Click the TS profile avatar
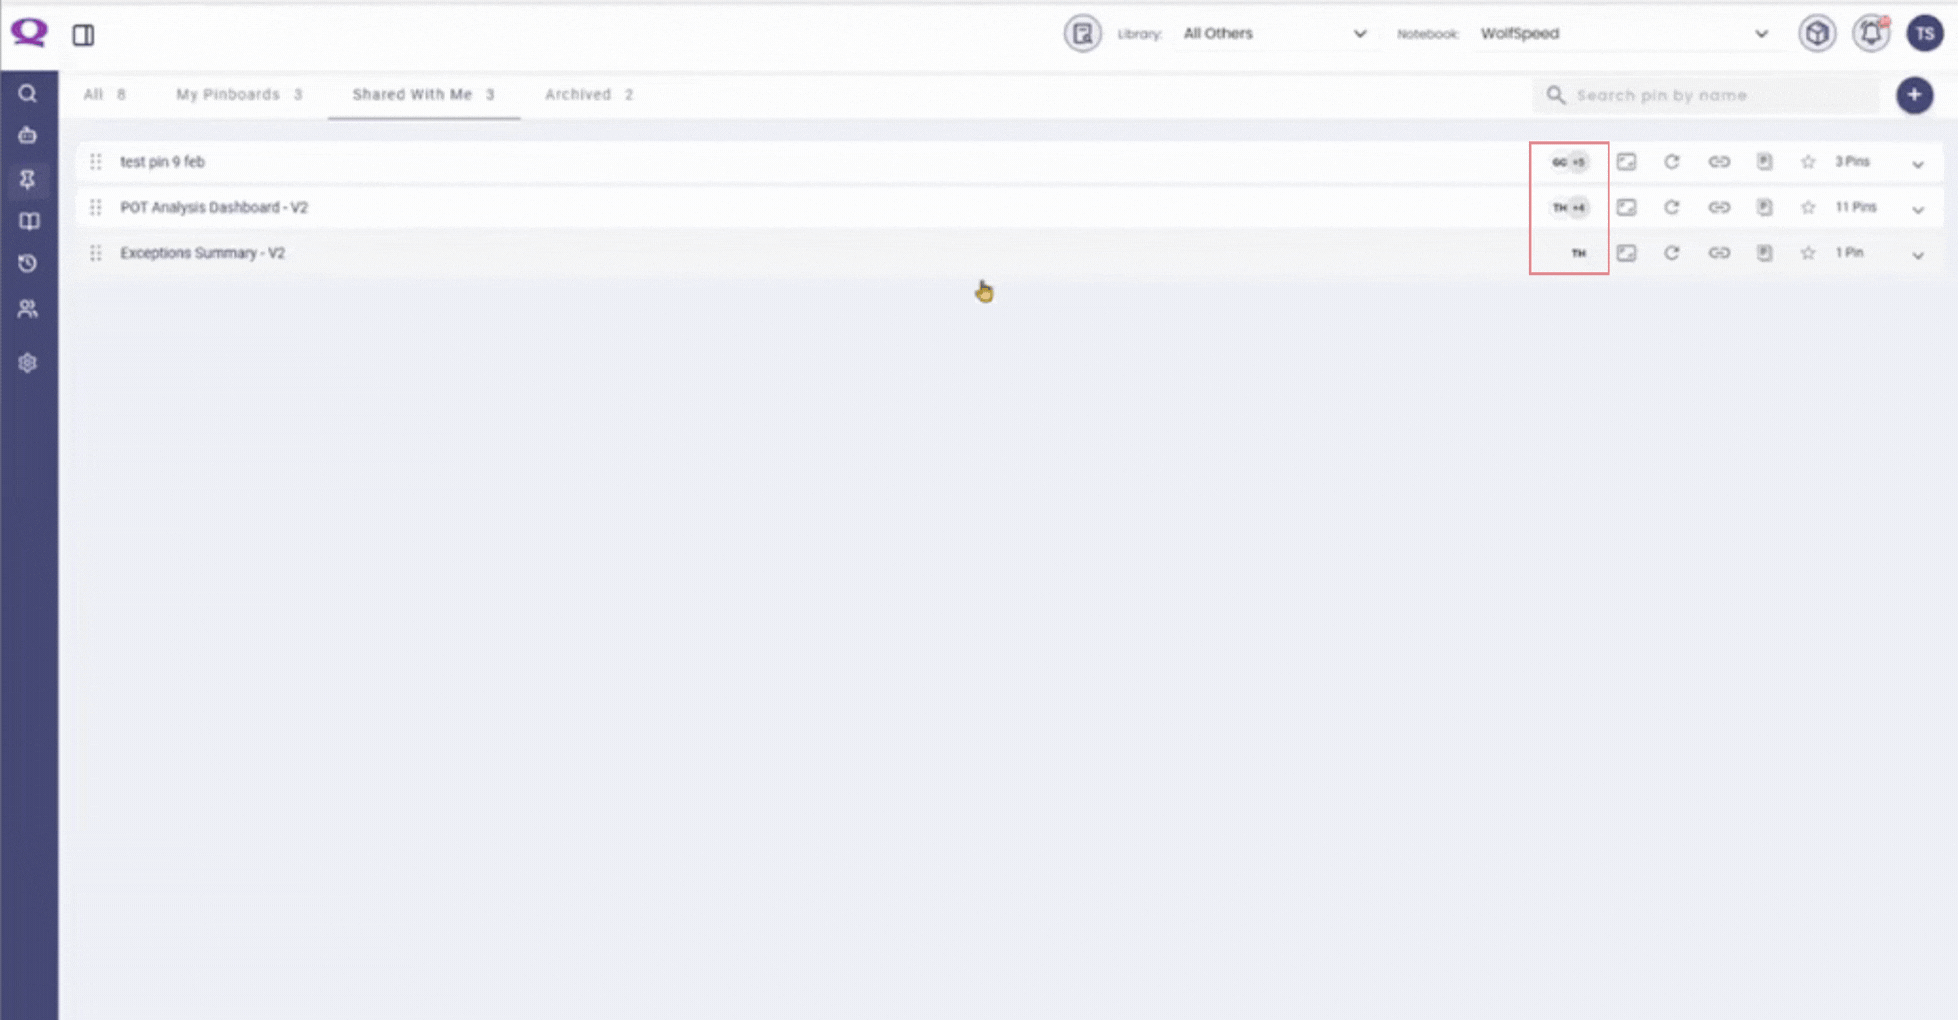 click(x=1925, y=33)
